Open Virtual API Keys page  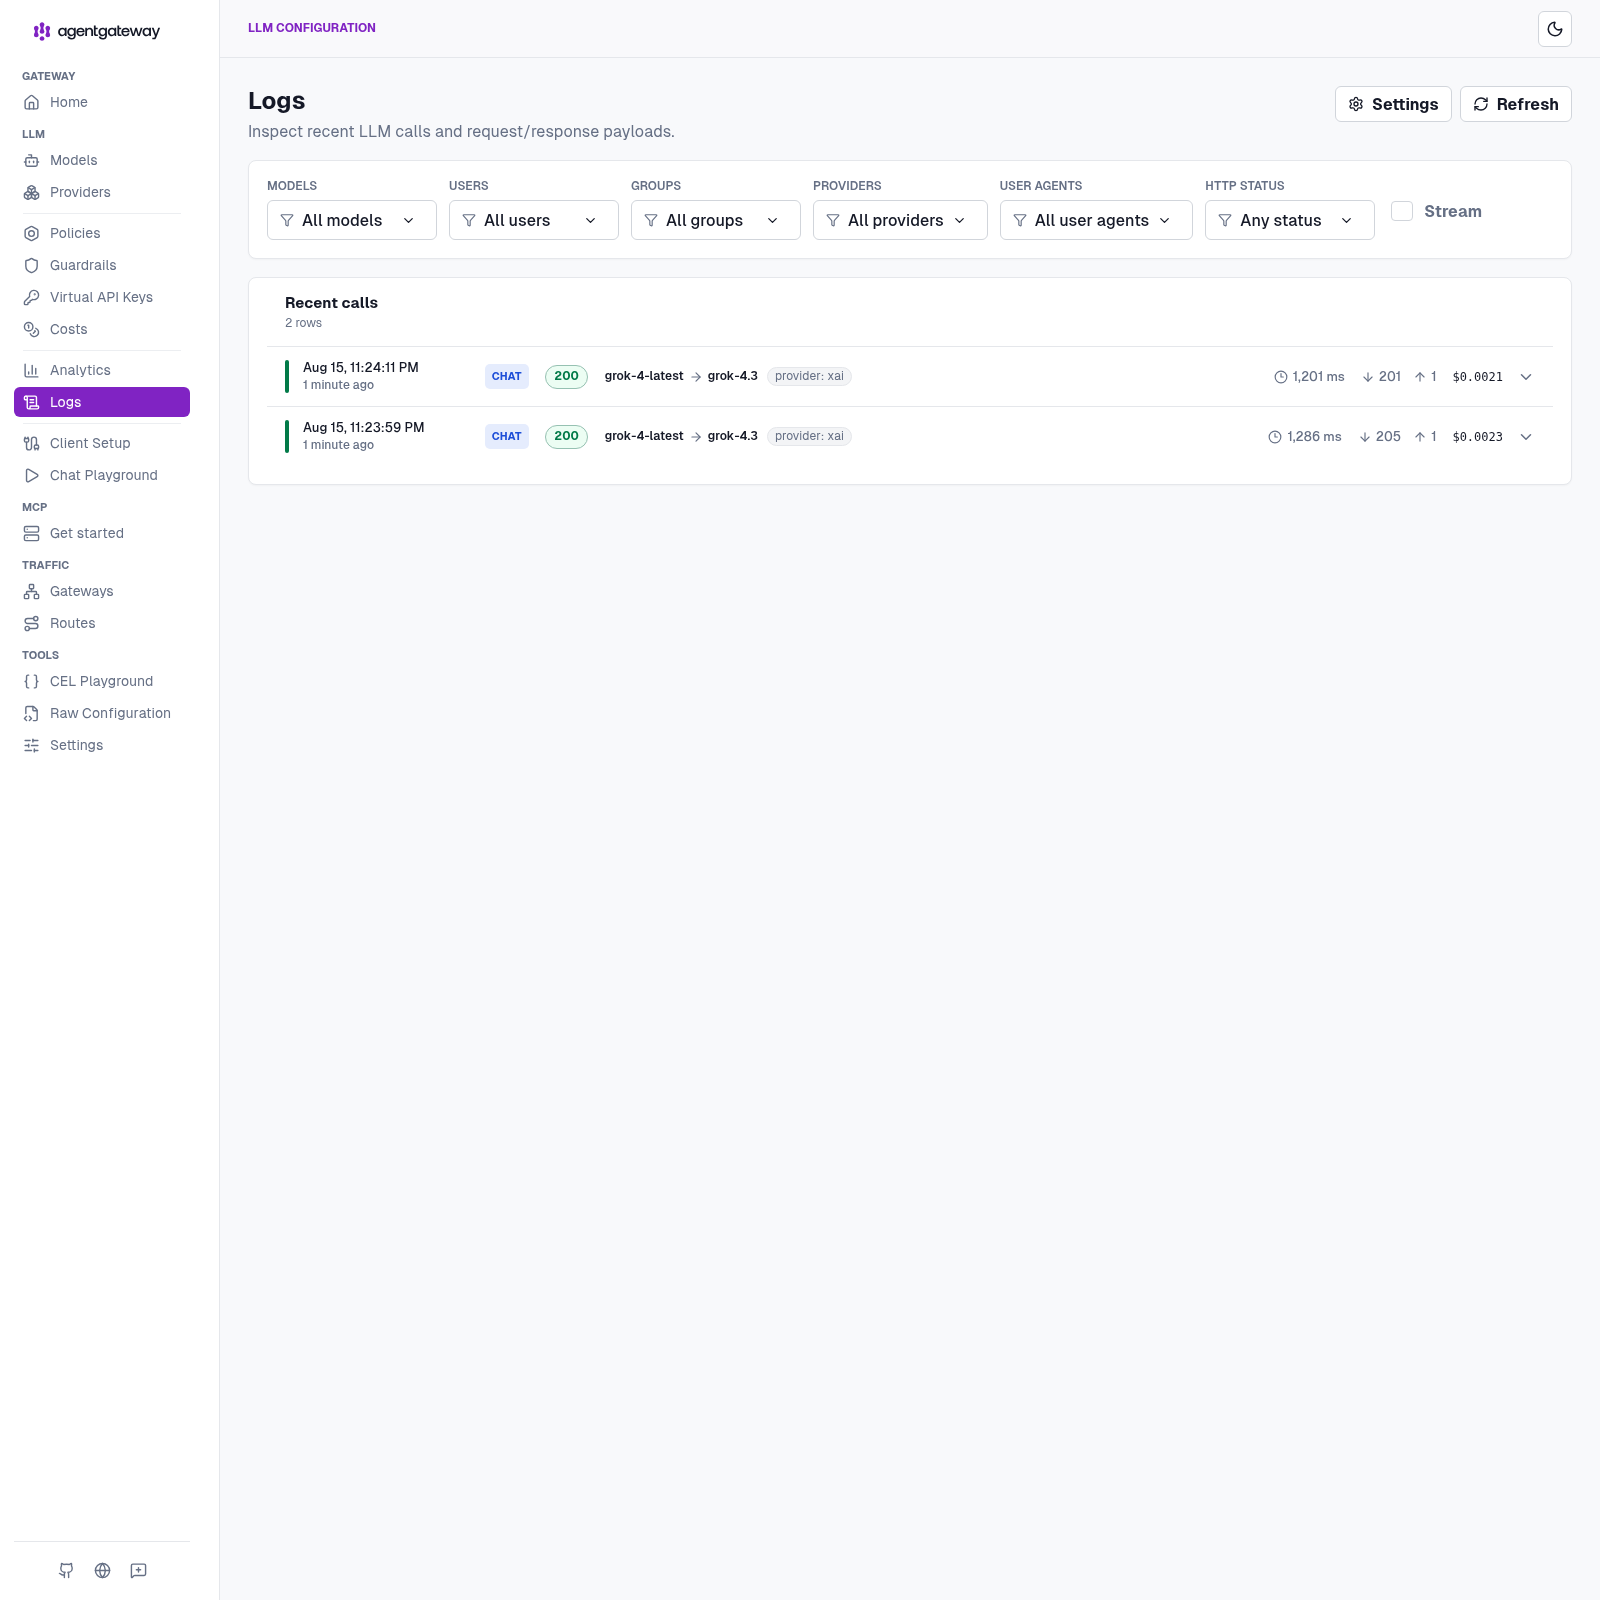pos(102,297)
